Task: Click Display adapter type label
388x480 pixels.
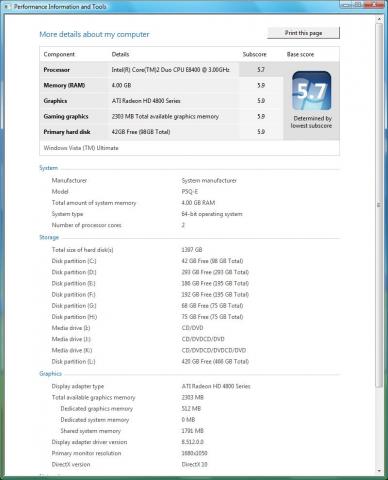Action: click(x=78, y=386)
